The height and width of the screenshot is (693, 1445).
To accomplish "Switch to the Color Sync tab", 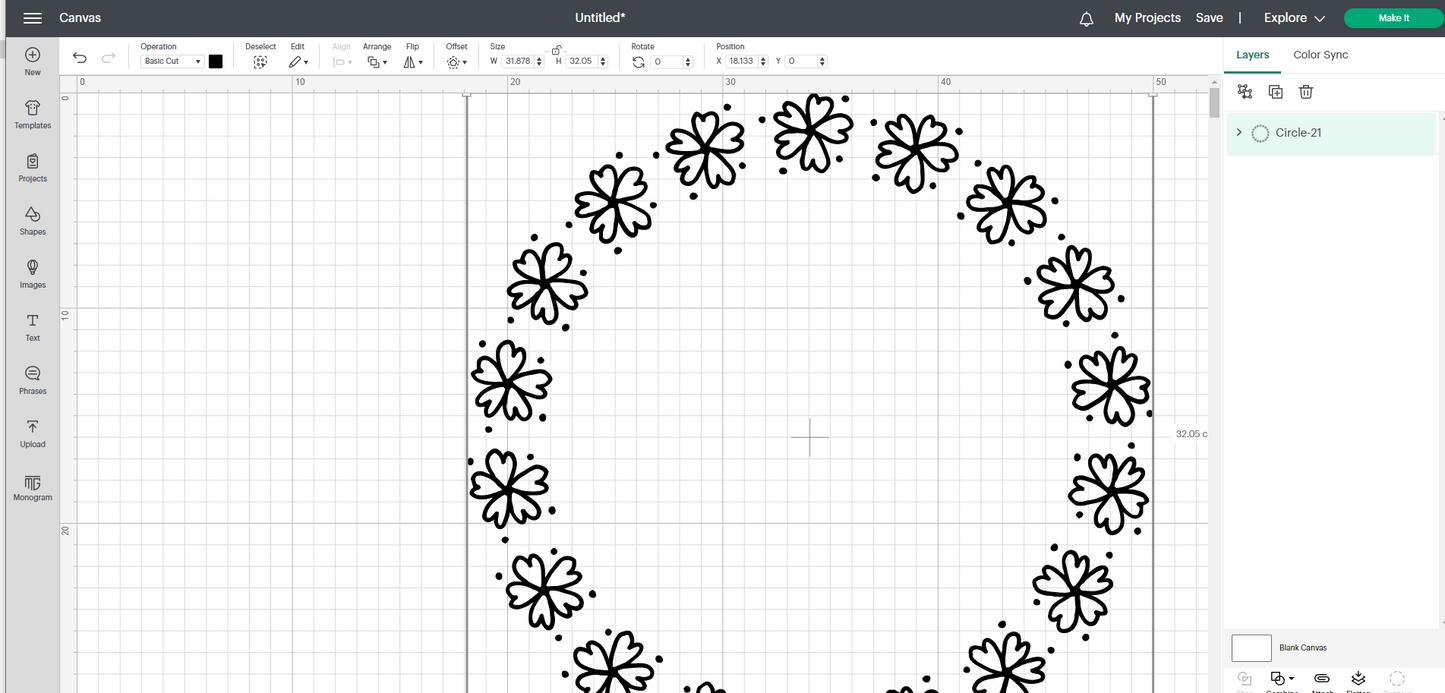I will click(1320, 55).
